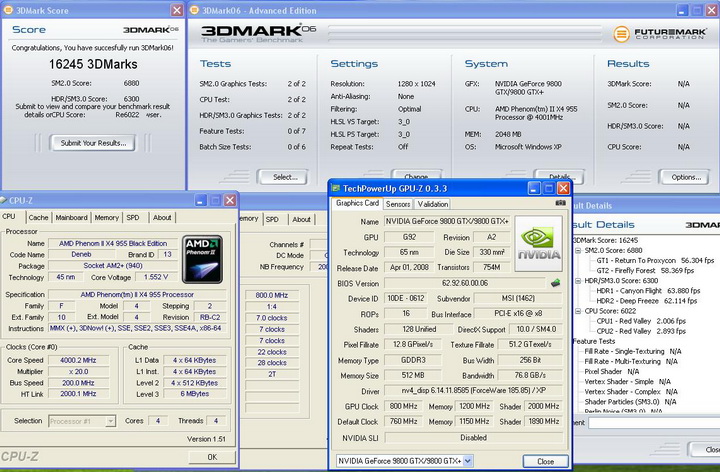The height and width of the screenshot is (472, 720).
Task: Open the Cache tab in CPU-Z
Action: (x=38, y=218)
